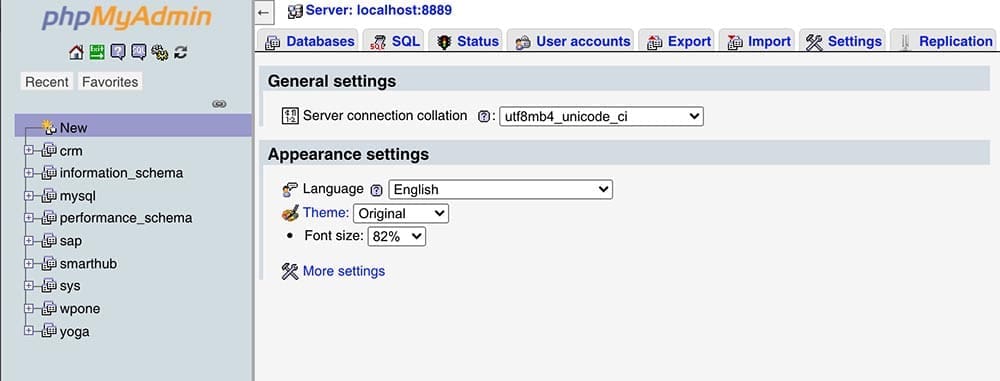Click the sys database icon
The height and width of the screenshot is (381, 1000).
click(x=49, y=287)
